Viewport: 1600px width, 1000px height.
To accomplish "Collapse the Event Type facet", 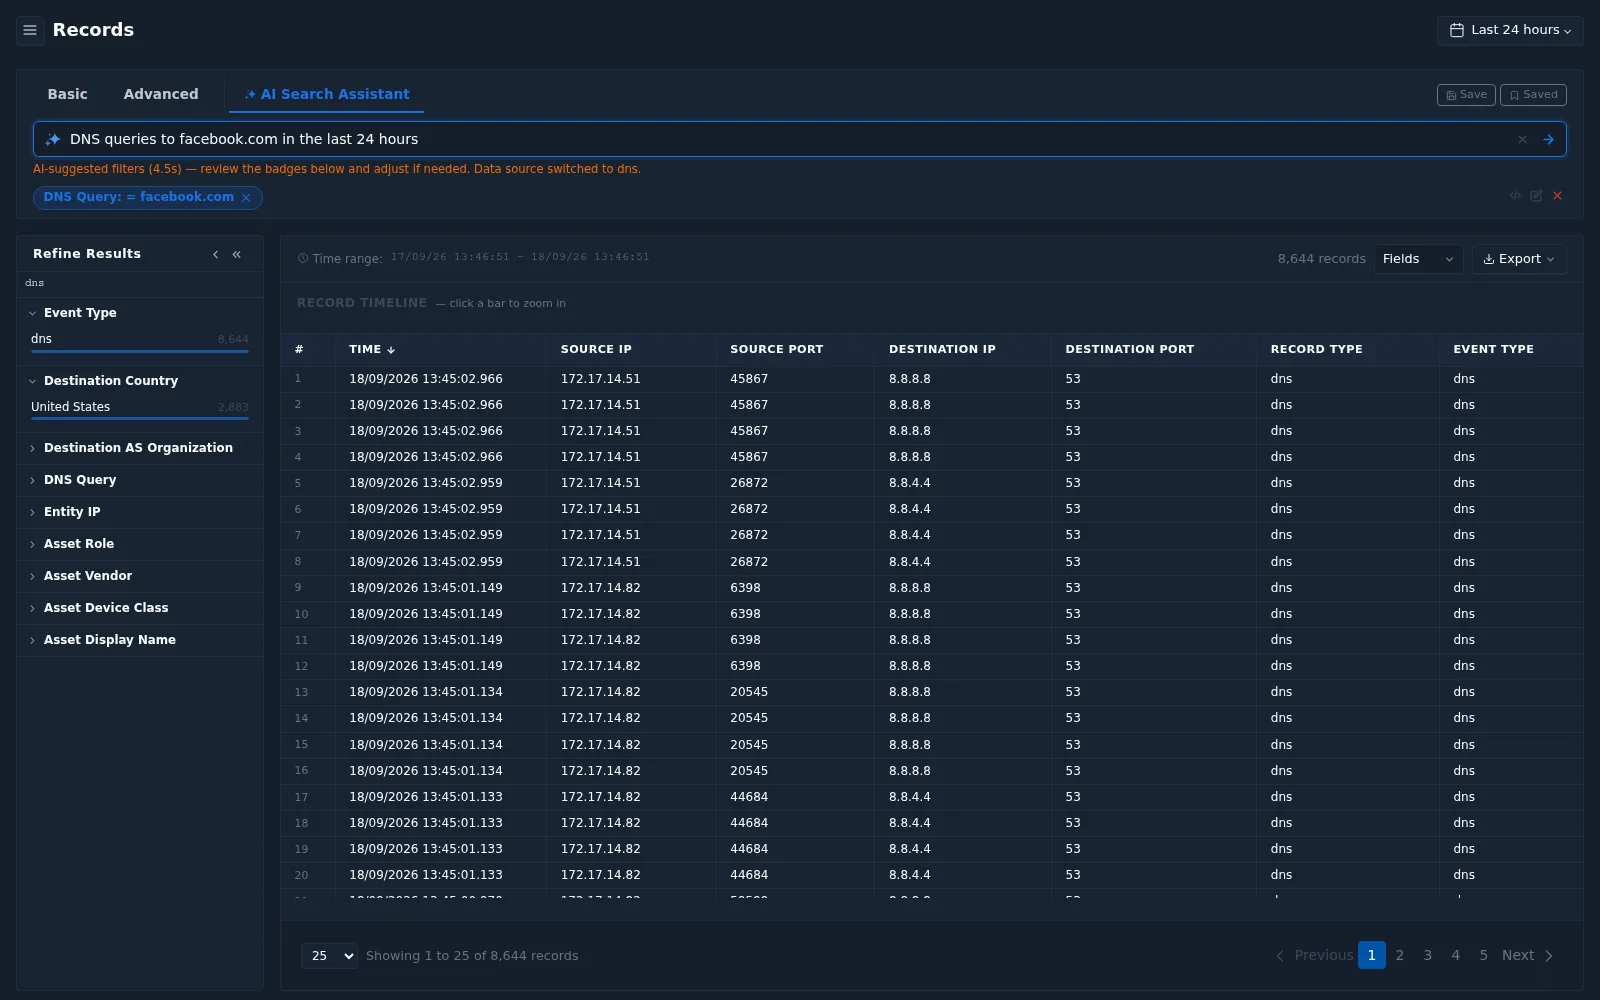I will coord(139,313).
